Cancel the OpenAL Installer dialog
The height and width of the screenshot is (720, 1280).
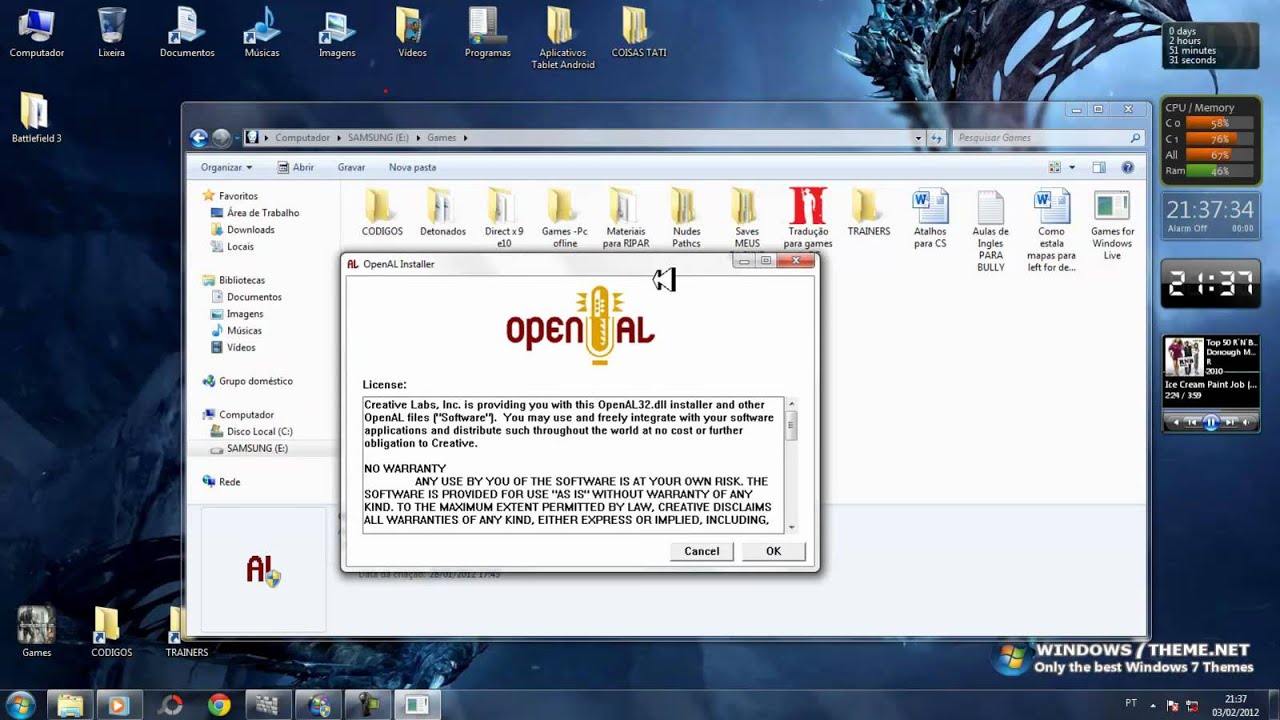[701, 551]
